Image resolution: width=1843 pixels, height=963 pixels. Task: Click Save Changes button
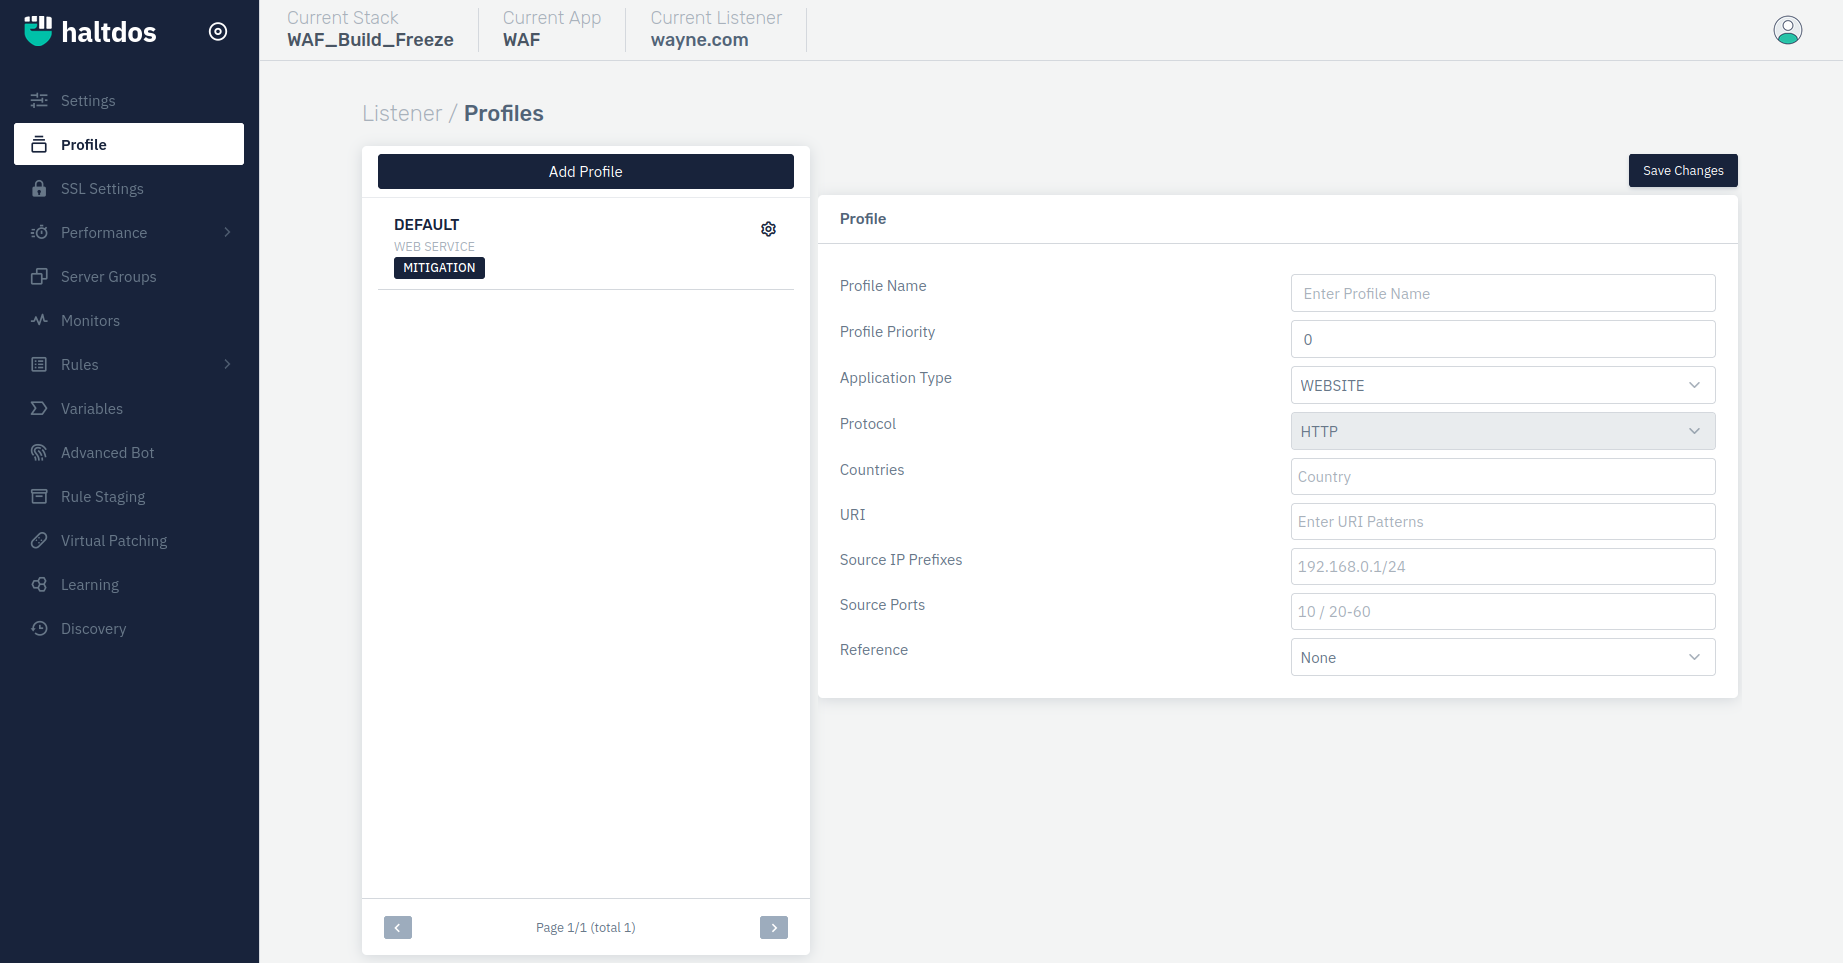tap(1683, 170)
